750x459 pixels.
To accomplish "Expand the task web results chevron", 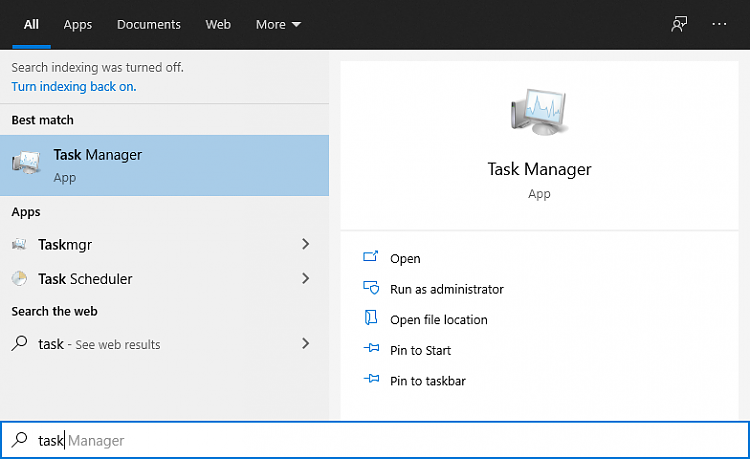I will pos(305,343).
